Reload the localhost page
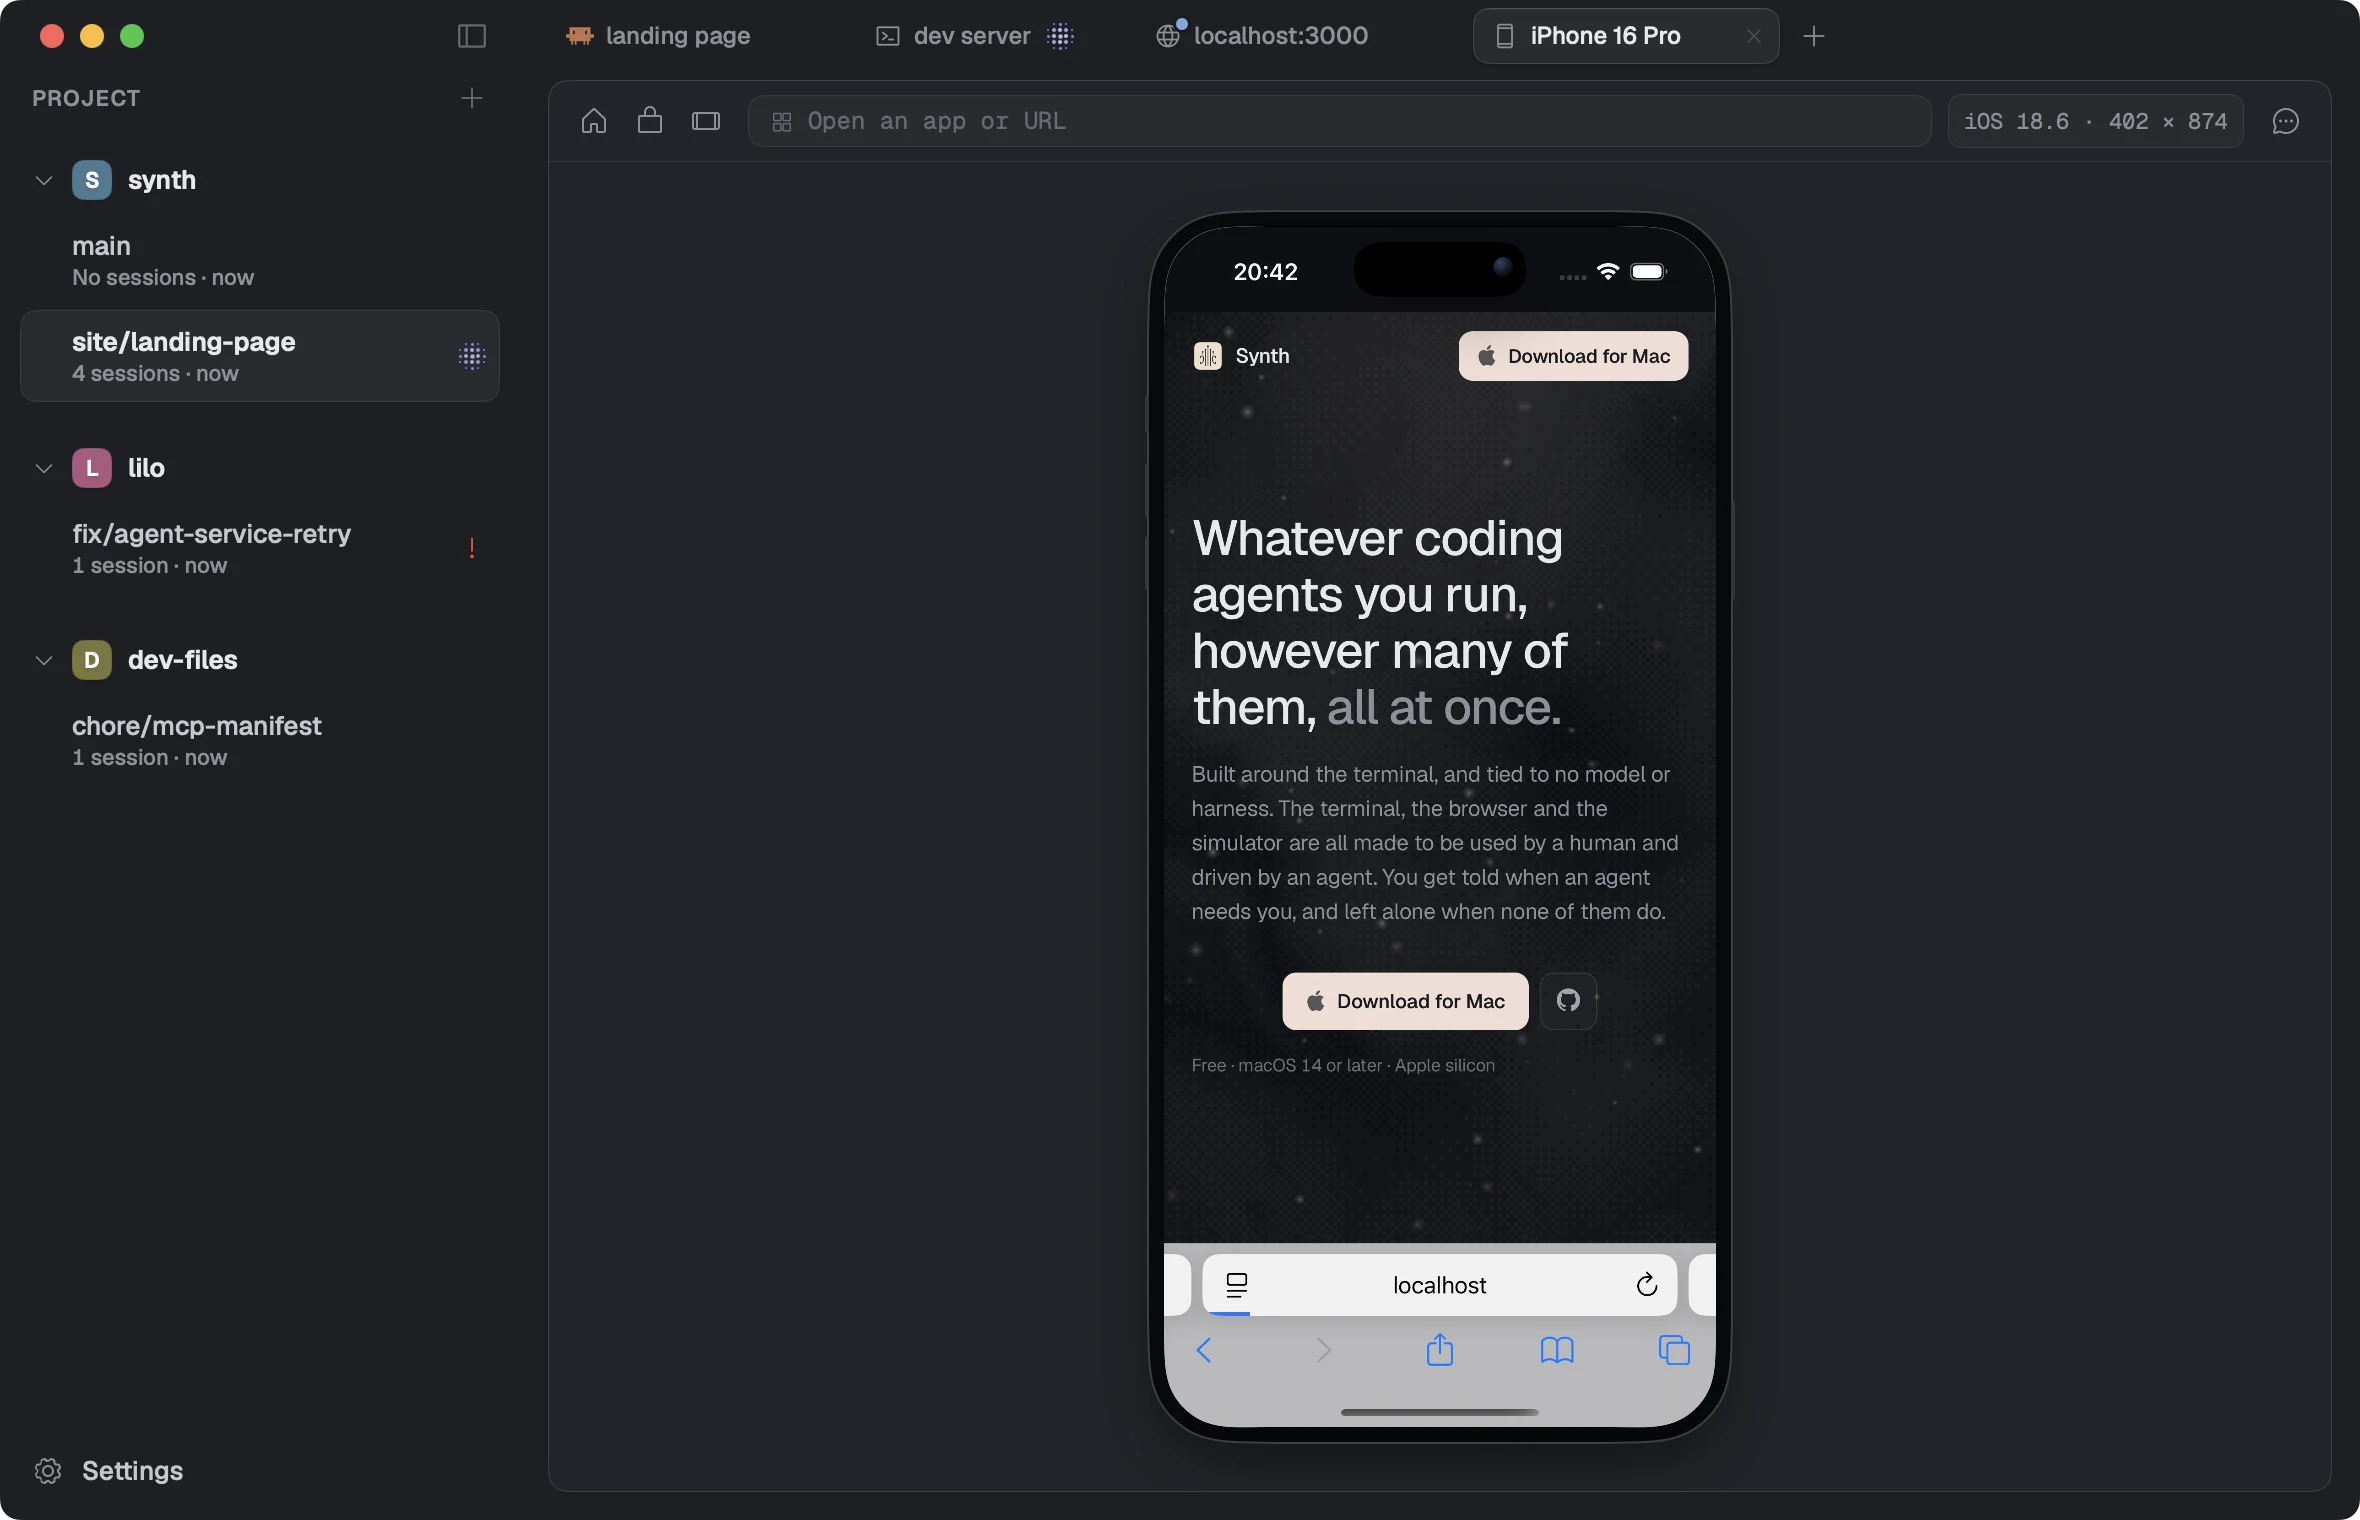Screen dimensions: 2360x1520 coord(1647,1285)
